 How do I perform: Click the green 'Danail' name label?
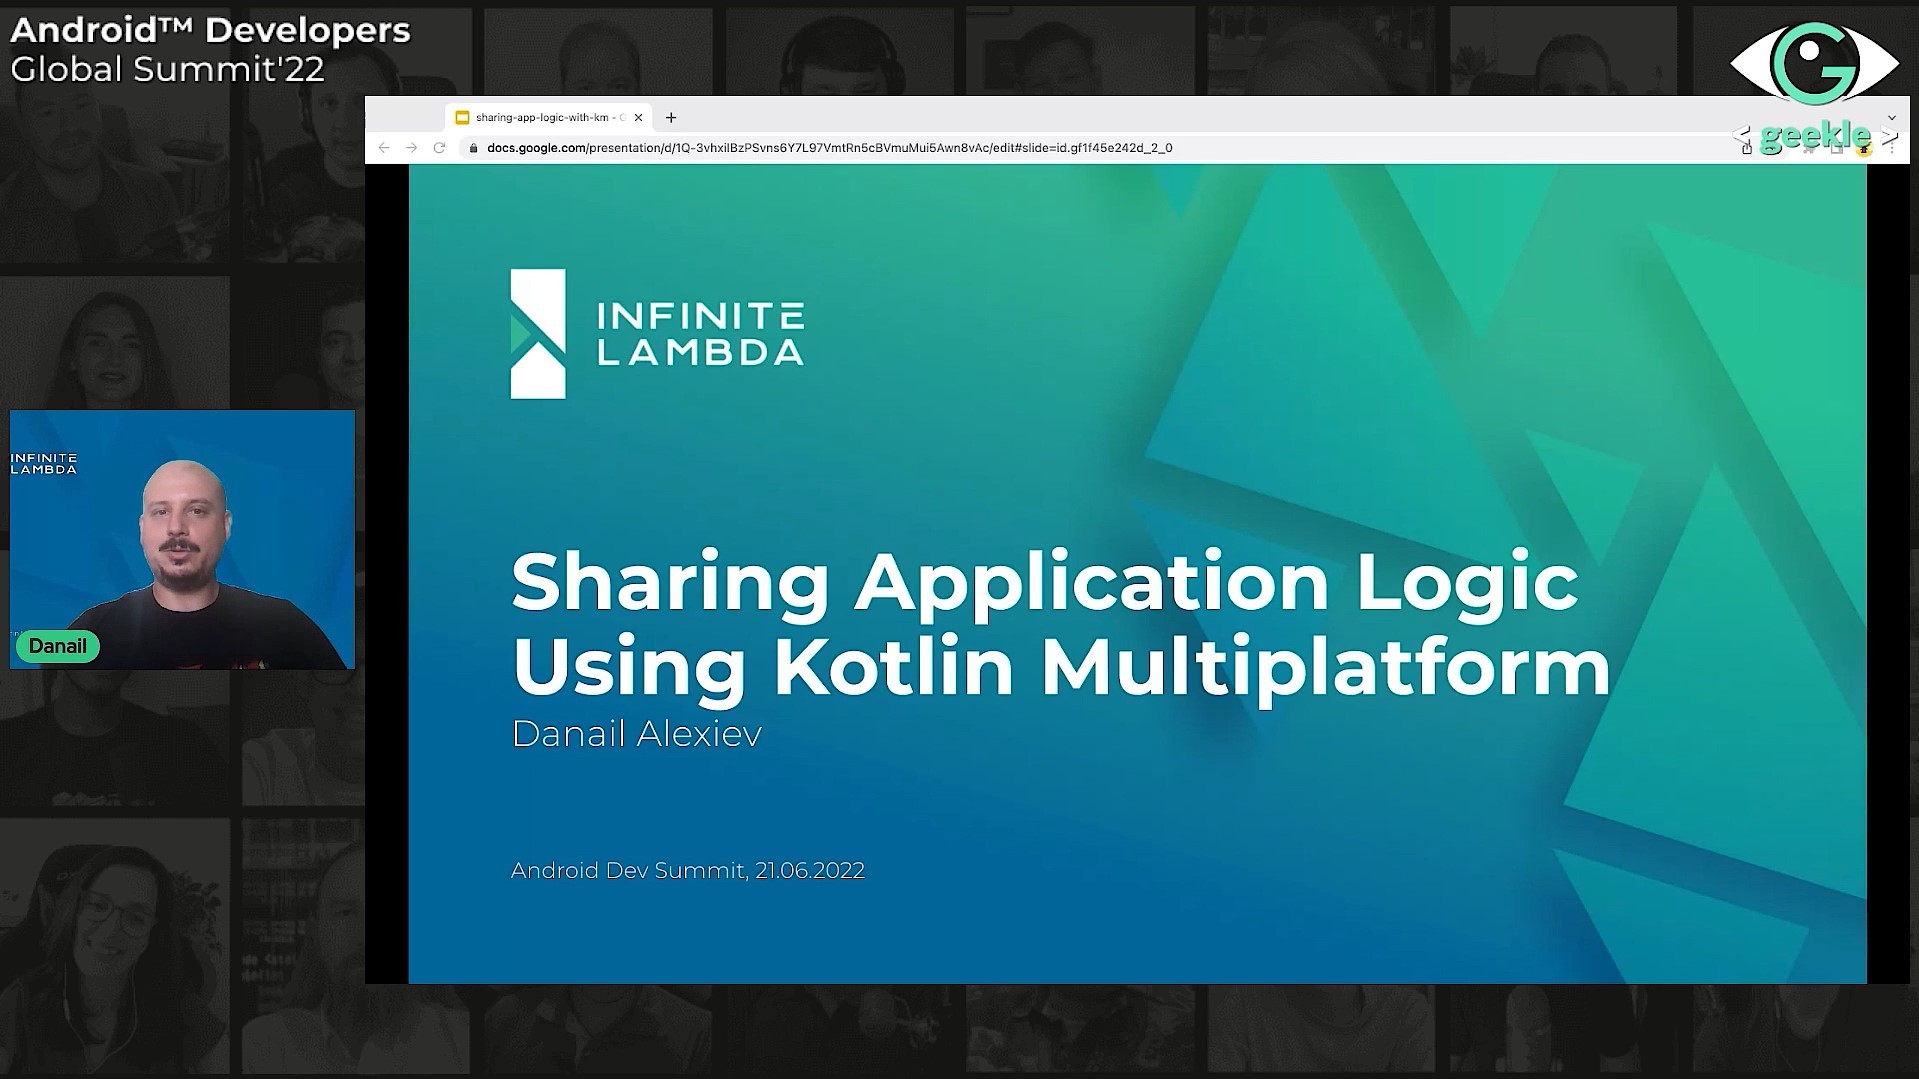point(58,646)
